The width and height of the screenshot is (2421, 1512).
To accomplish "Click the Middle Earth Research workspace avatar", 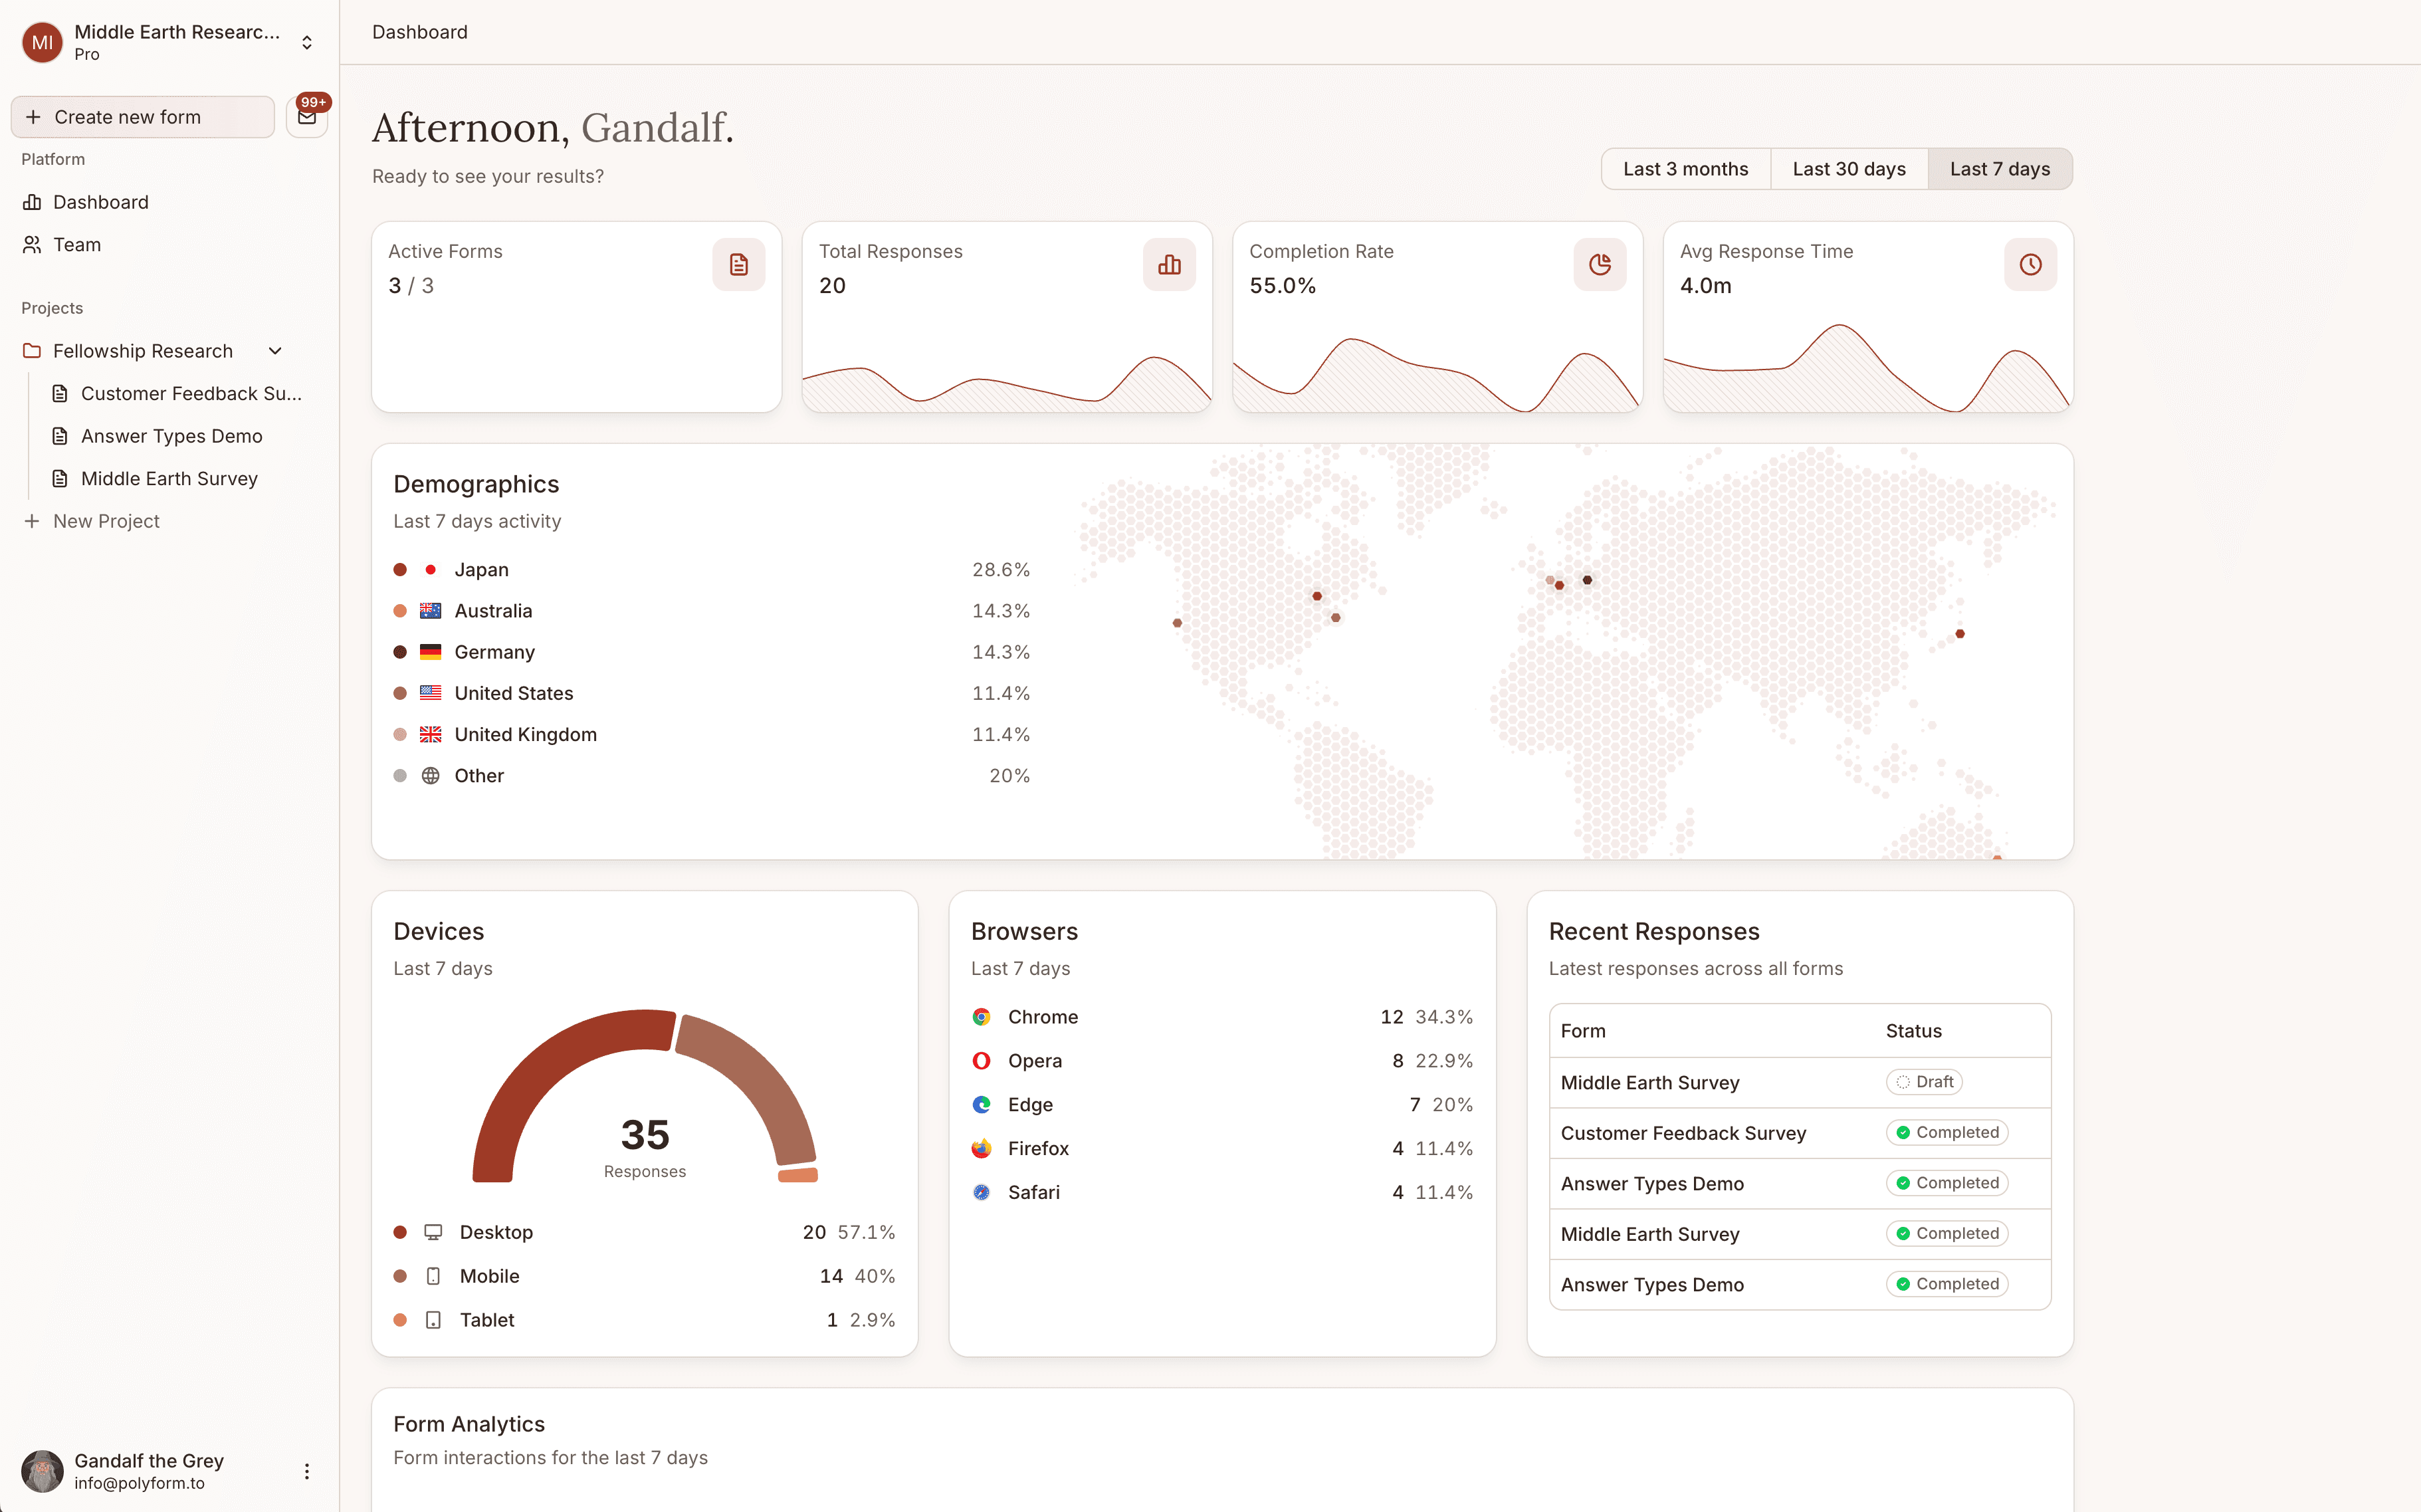I will pos(41,42).
